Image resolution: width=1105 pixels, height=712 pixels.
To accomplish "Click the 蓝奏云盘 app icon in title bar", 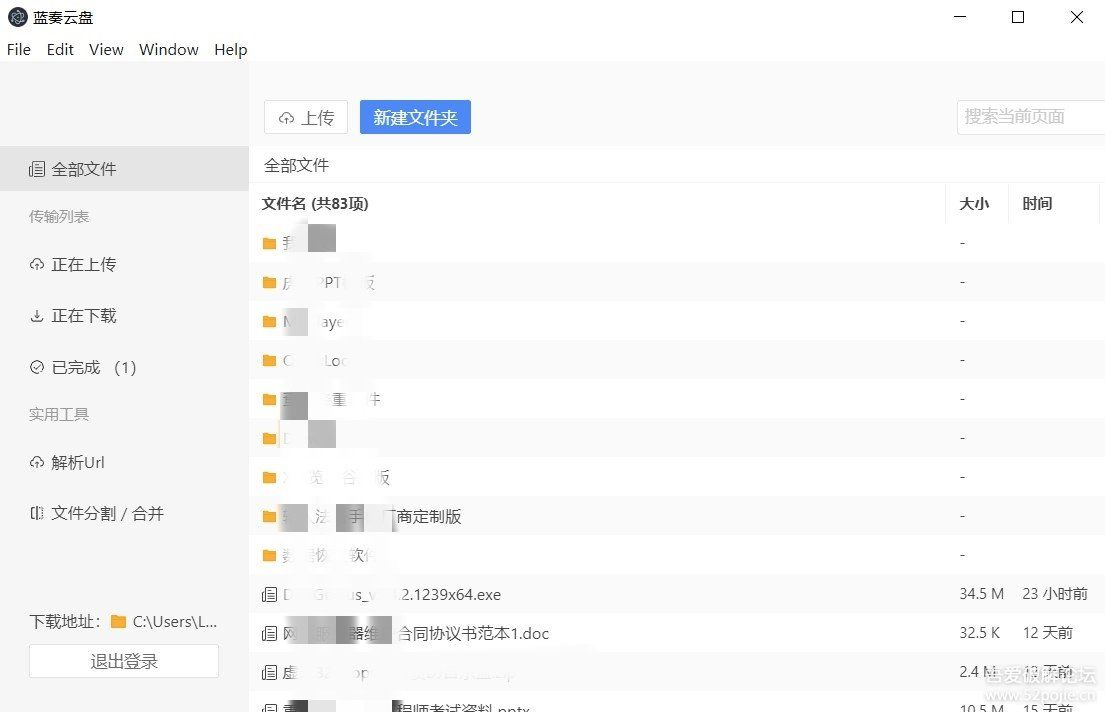I will coord(18,17).
